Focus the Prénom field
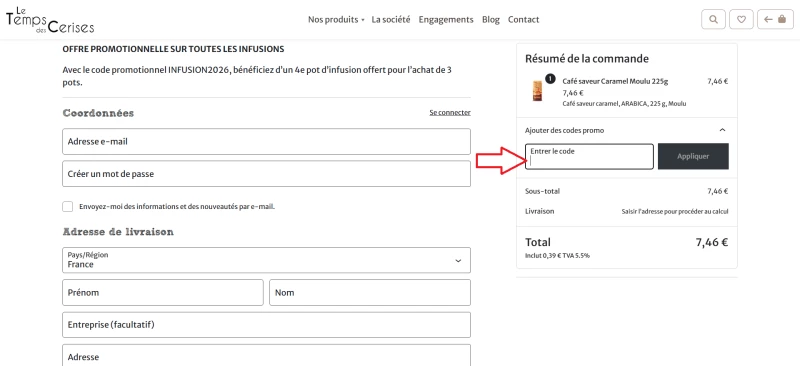This screenshot has width=800, height=366. tap(163, 292)
